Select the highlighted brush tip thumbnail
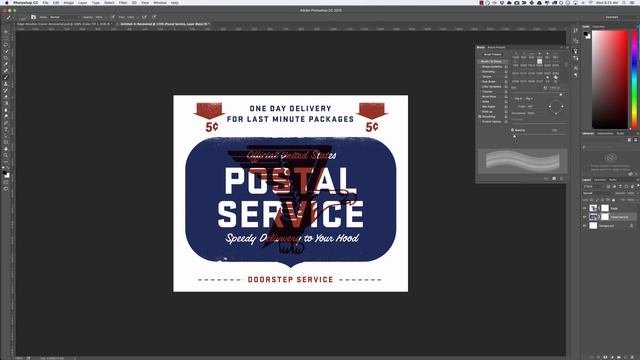 pos(539,61)
